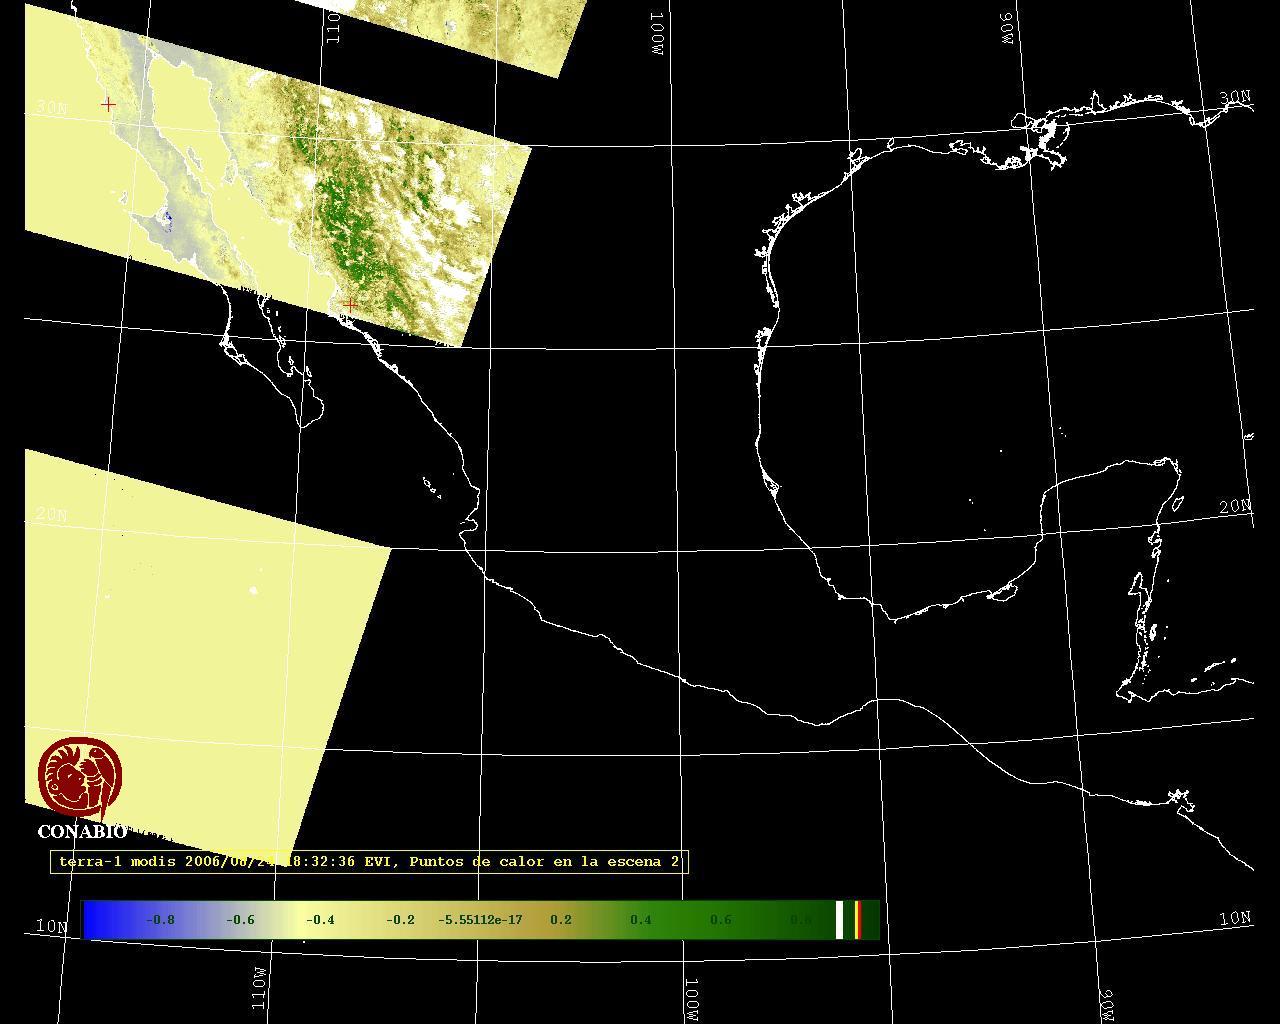Click the 0.2 label on the color bar
Screen dimensions: 1280x1024
[x=561, y=920]
